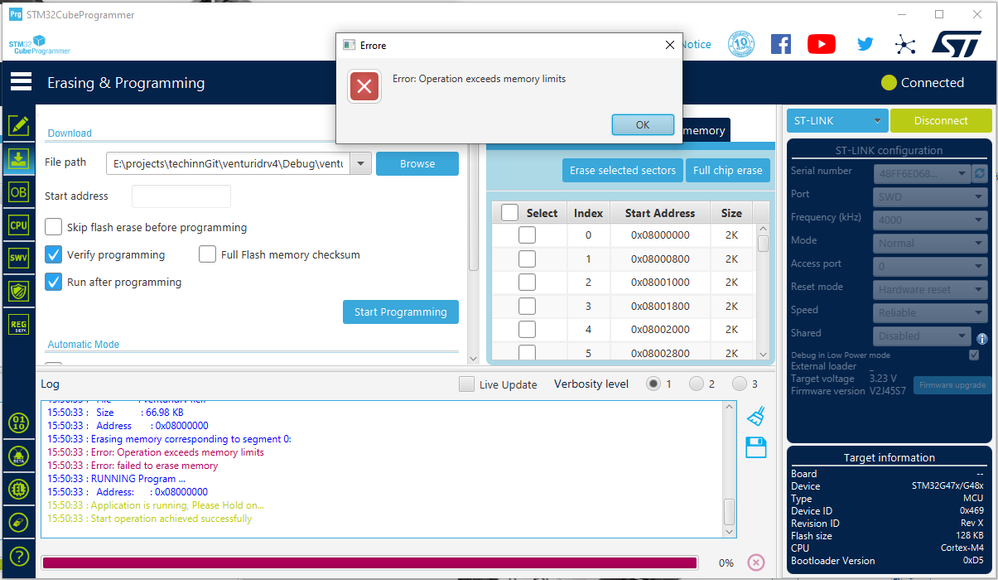Open the shield security icon
The height and width of the screenshot is (580, 998).
[18, 291]
